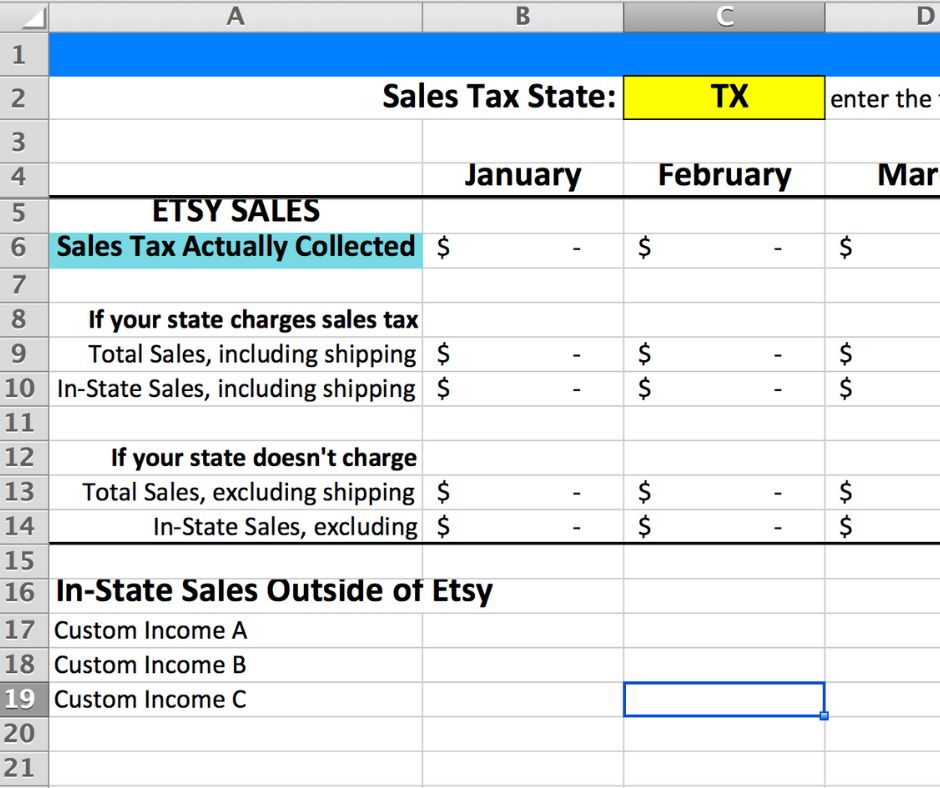Select the February column heading cell
Image resolution: width=940 pixels, height=788 pixels.
(724, 177)
